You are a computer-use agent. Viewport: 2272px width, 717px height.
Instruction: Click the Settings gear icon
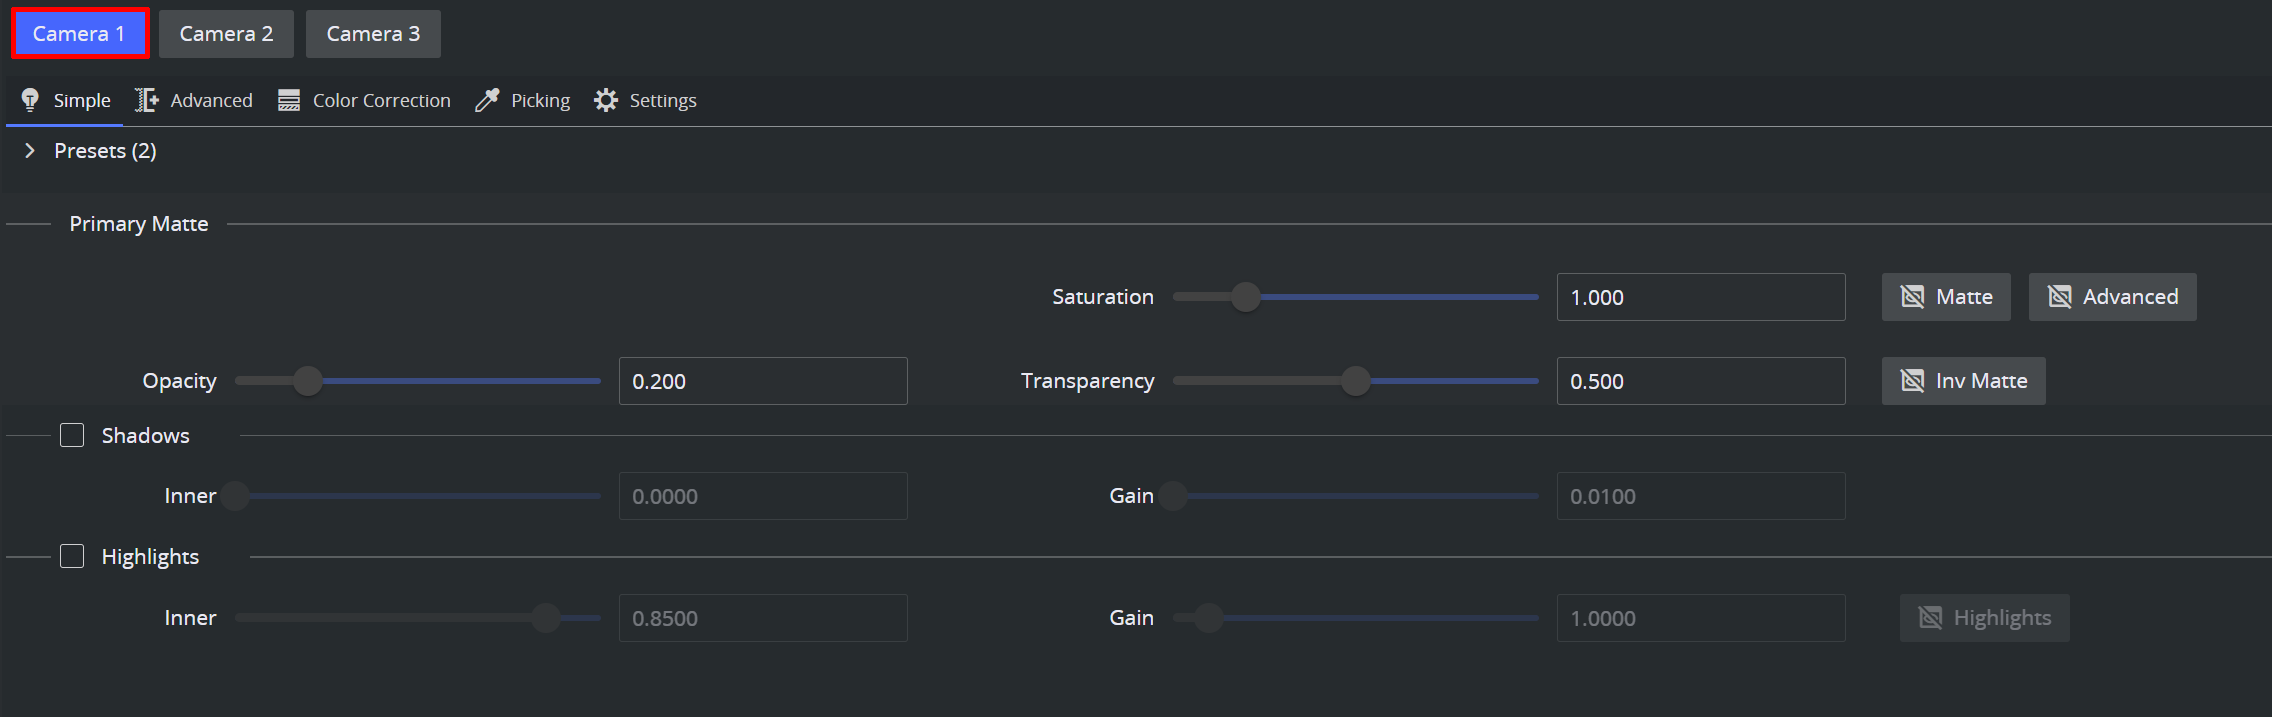[606, 100]
